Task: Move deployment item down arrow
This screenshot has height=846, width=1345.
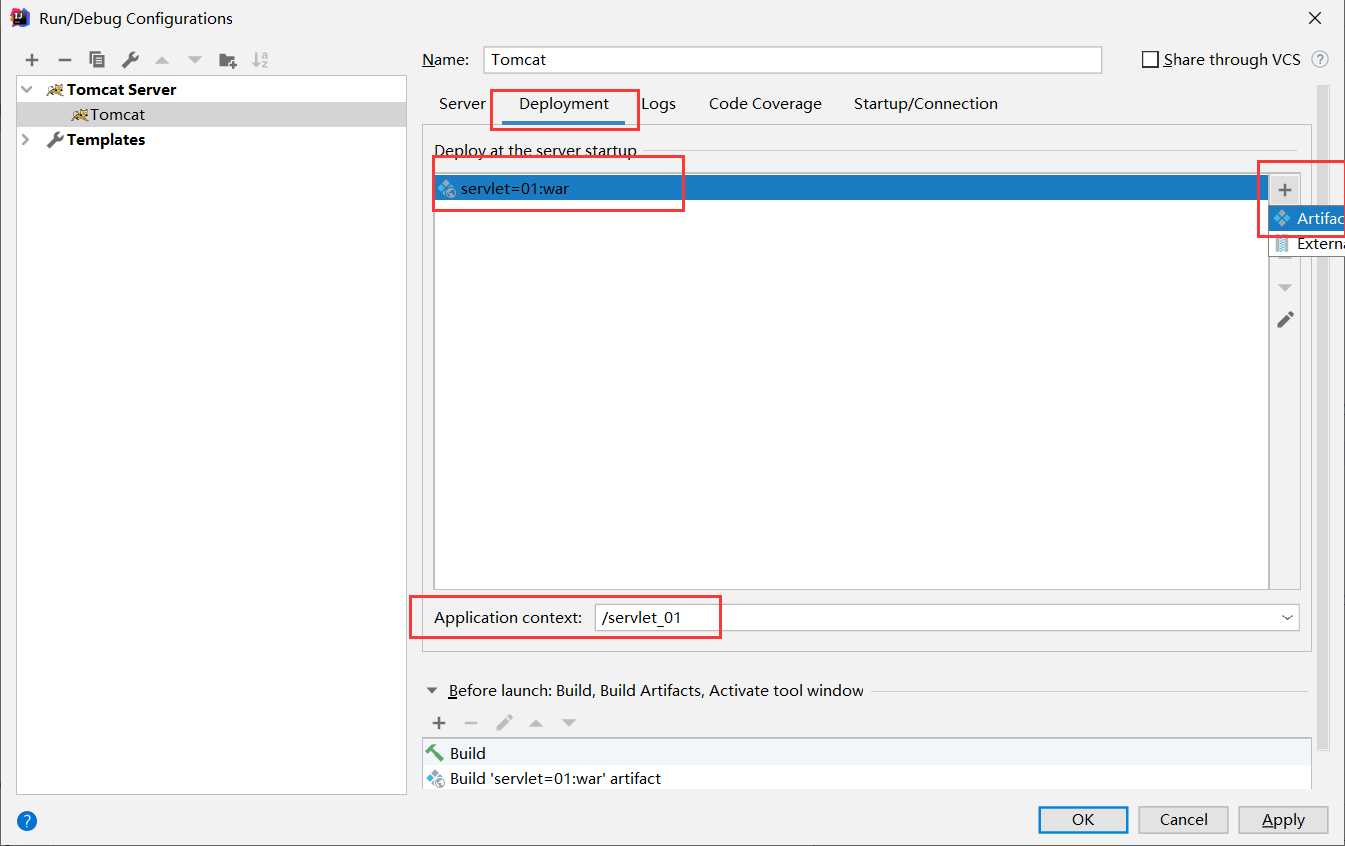Action: coord(1285,288)
